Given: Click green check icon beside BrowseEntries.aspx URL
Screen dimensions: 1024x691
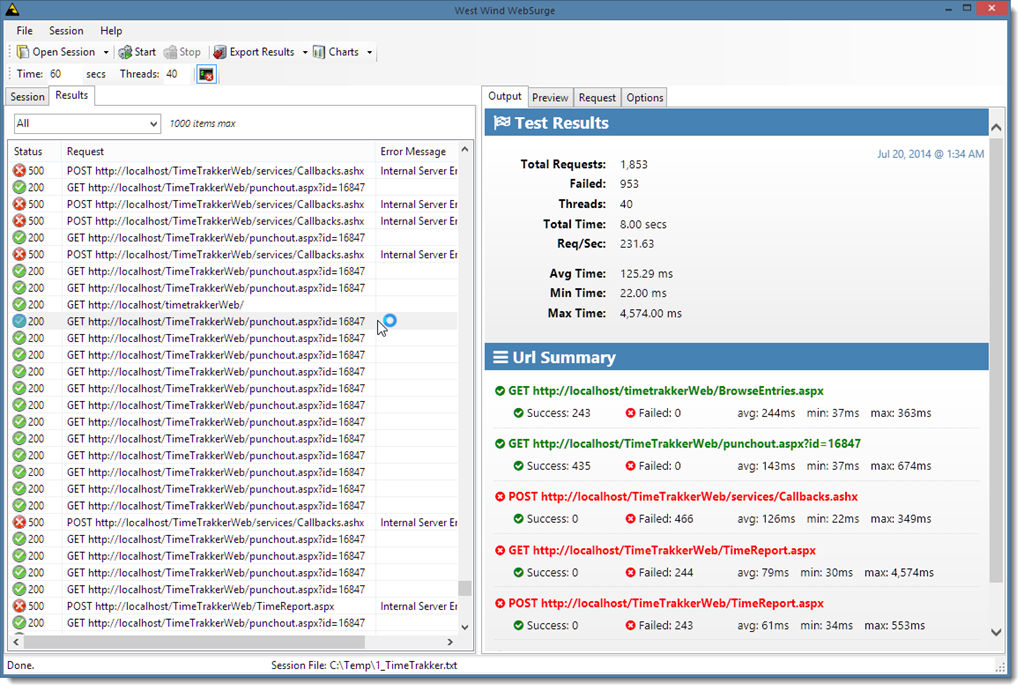Looking at the screenshot, I should click(x=500, y=391).
